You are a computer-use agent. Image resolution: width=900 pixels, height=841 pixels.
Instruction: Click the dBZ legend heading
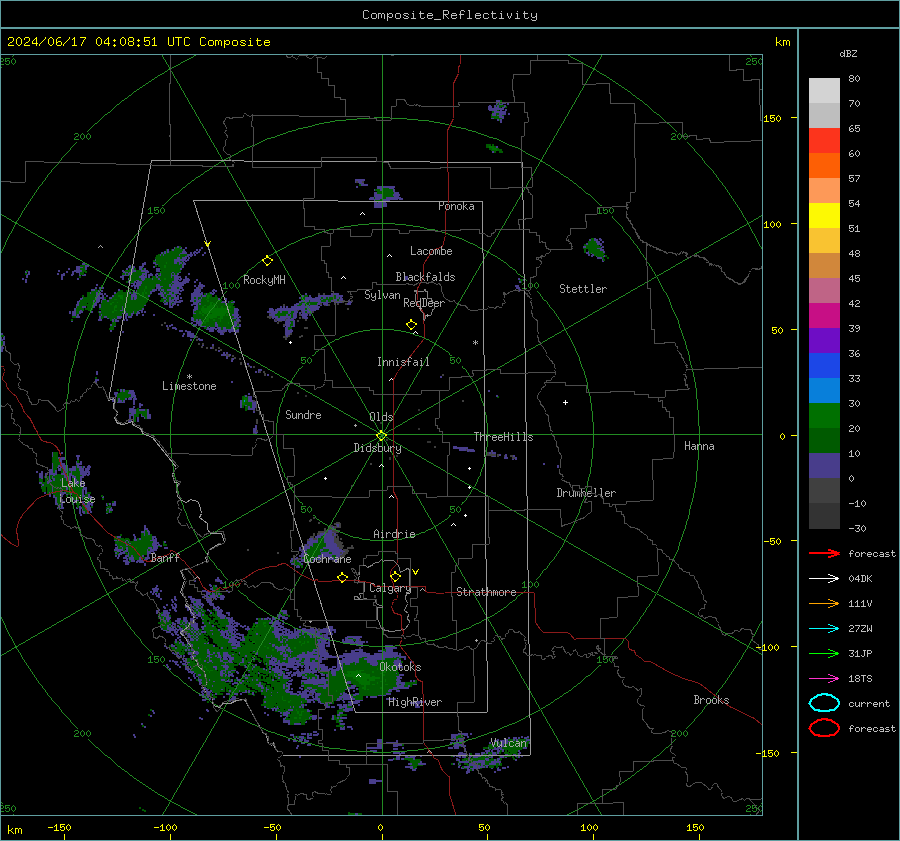(848, 53)
